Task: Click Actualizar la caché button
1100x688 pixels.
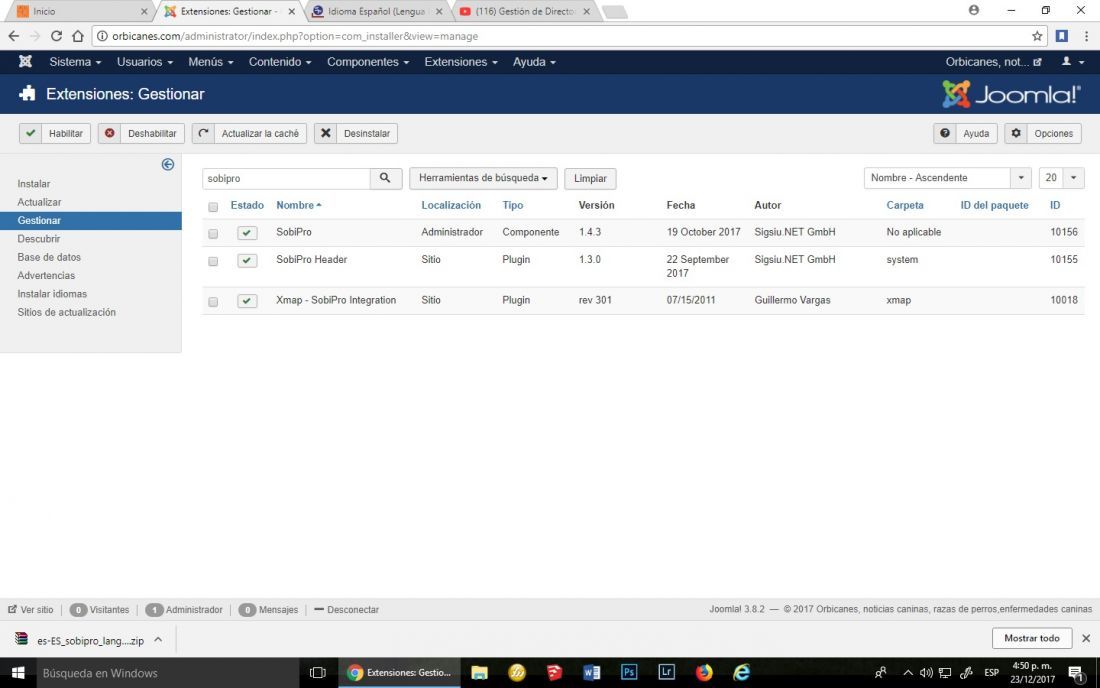Action: point(249,133)
